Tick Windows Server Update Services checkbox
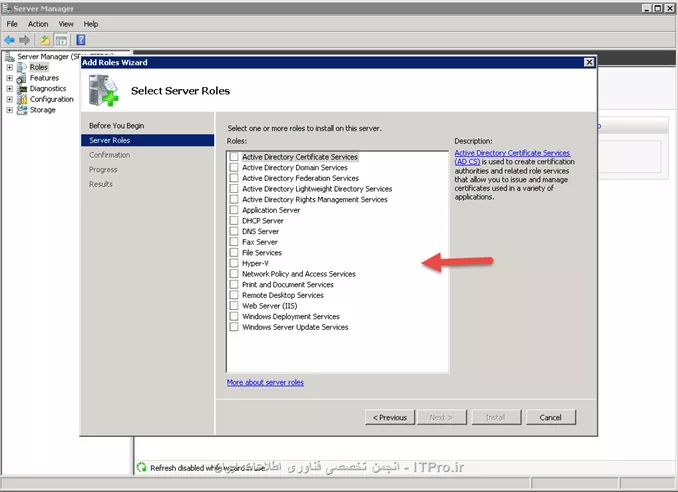 point(234,327)
